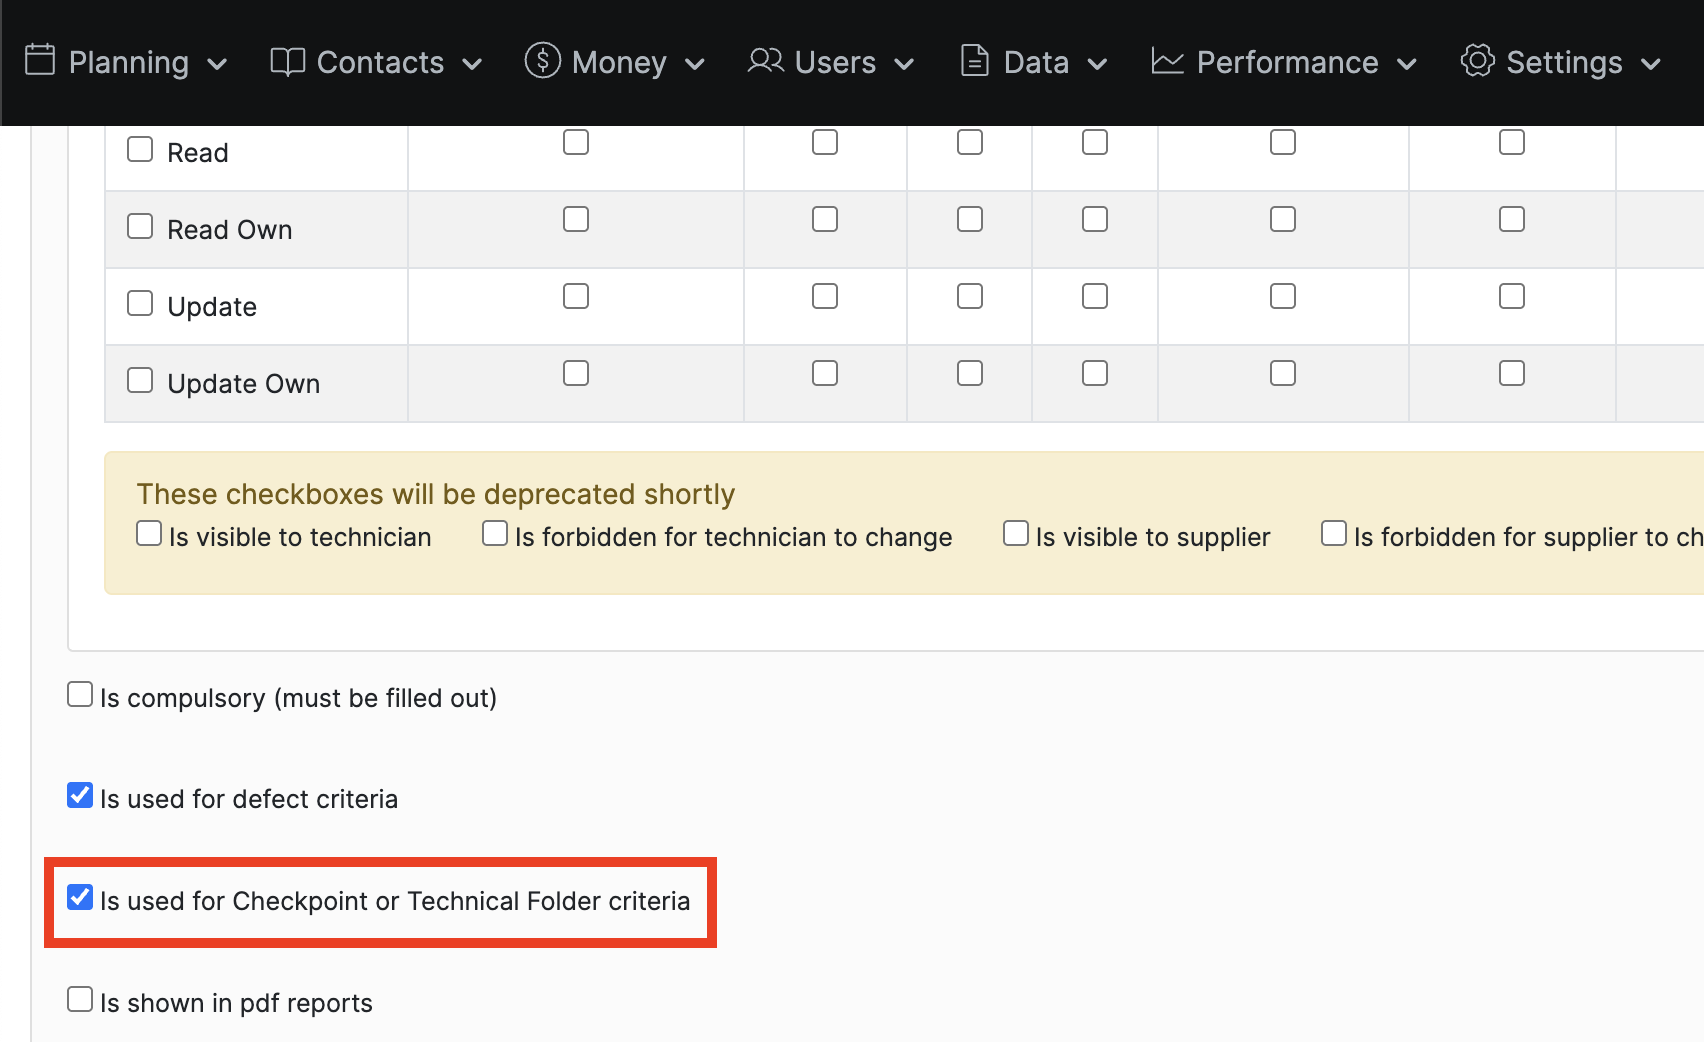Enable 'Is forbidden for technician to change'

click(495, 533)
